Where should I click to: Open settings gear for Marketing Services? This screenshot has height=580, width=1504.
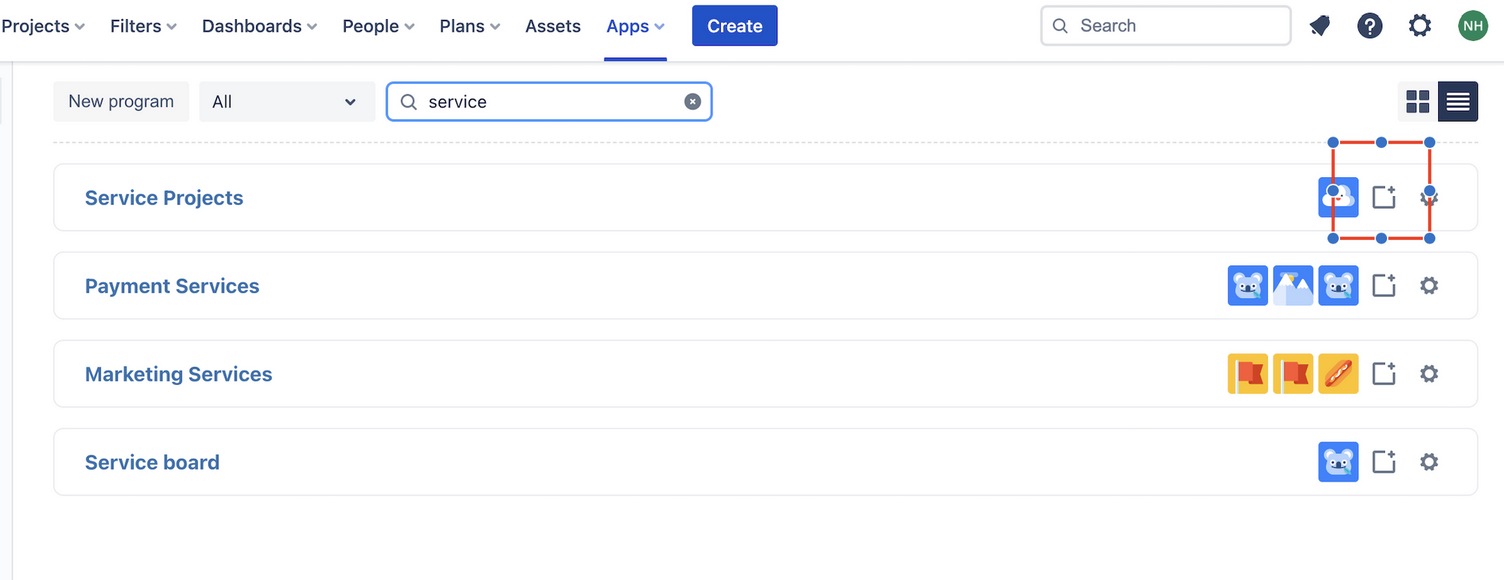tap(1429, 374)
